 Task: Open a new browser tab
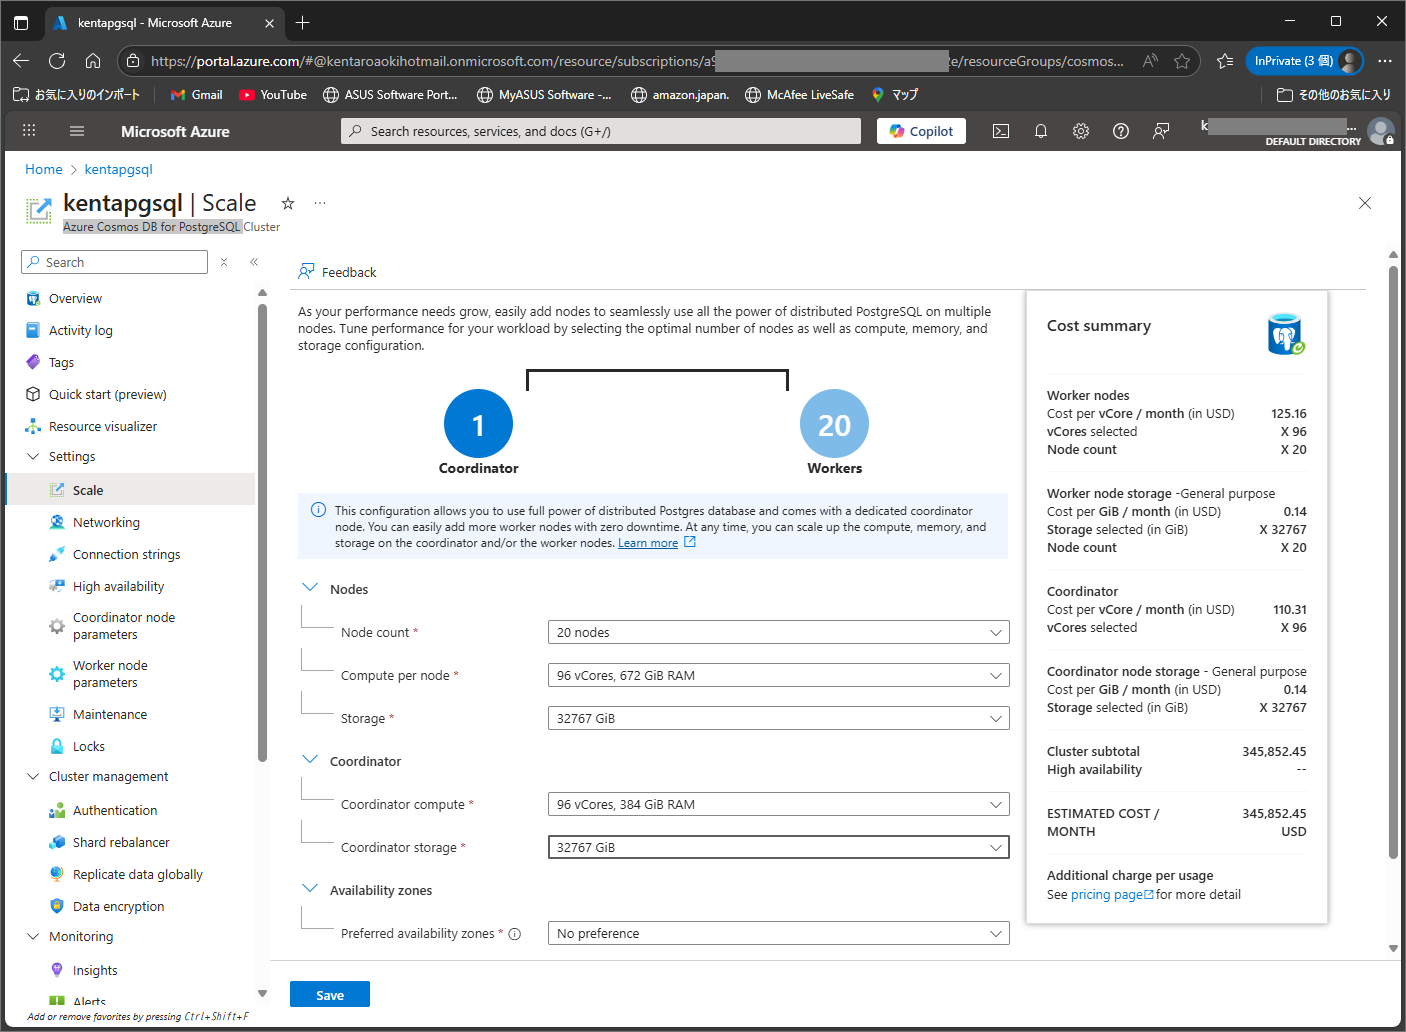tap(303, 22)
